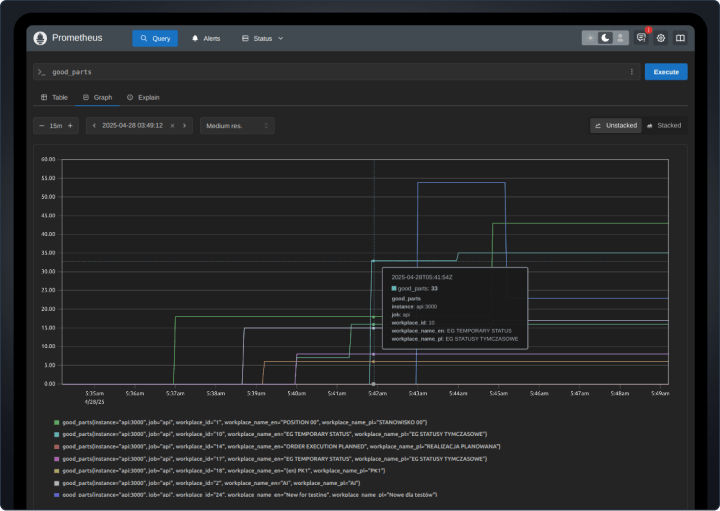The image size is (720, 511).
Task: Switch to the Explain tab
Action: click(143, 97)
